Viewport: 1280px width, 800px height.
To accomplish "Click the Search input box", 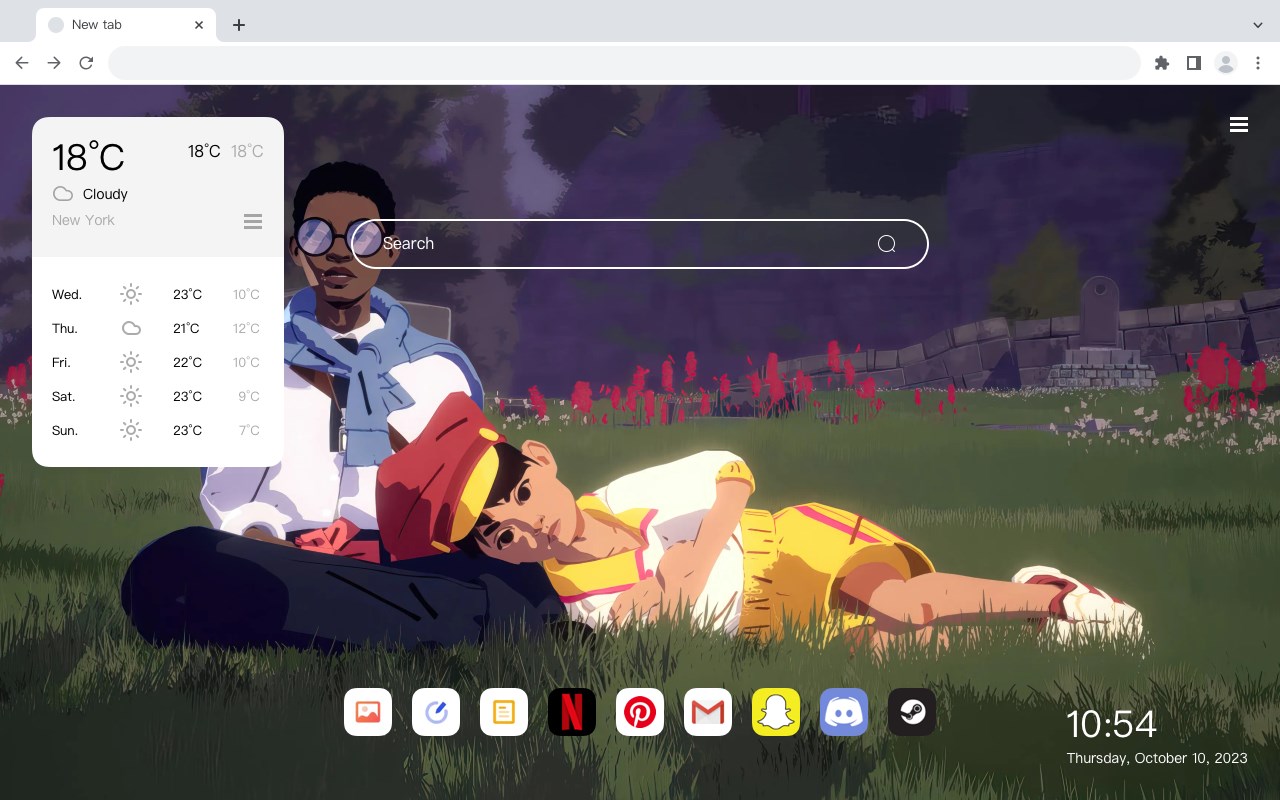I will (x=640, y=244).
